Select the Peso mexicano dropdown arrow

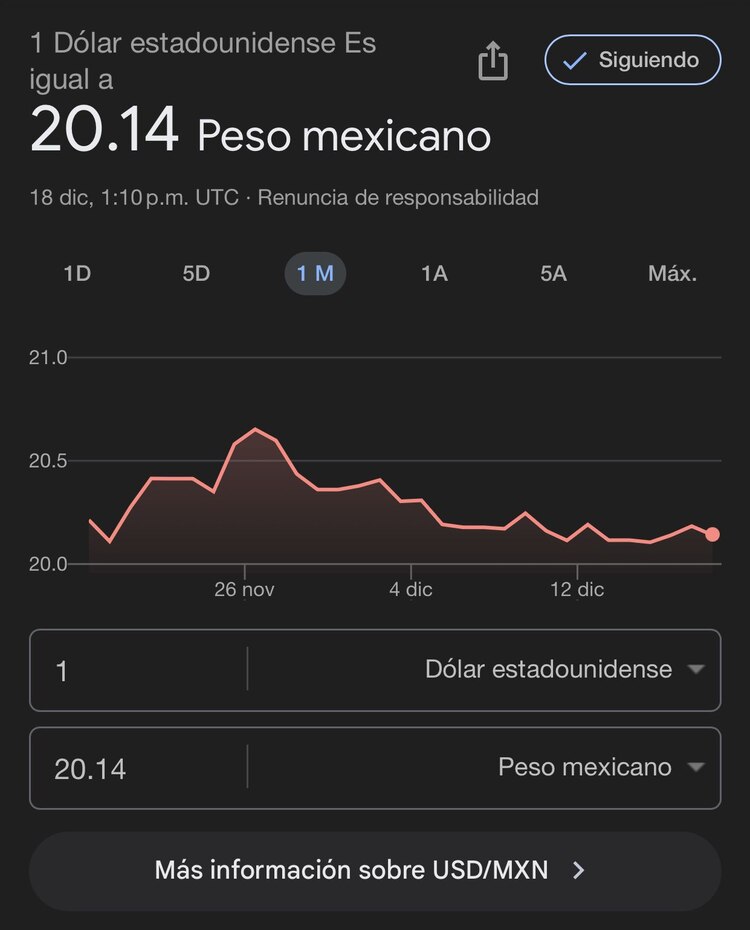(x=698, y=768)
